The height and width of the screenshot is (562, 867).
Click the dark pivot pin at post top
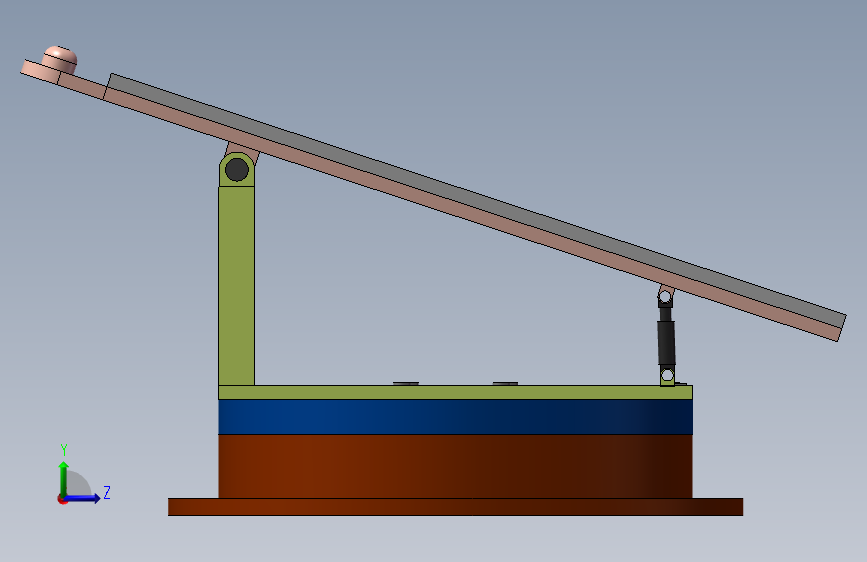tap(237, 170)
